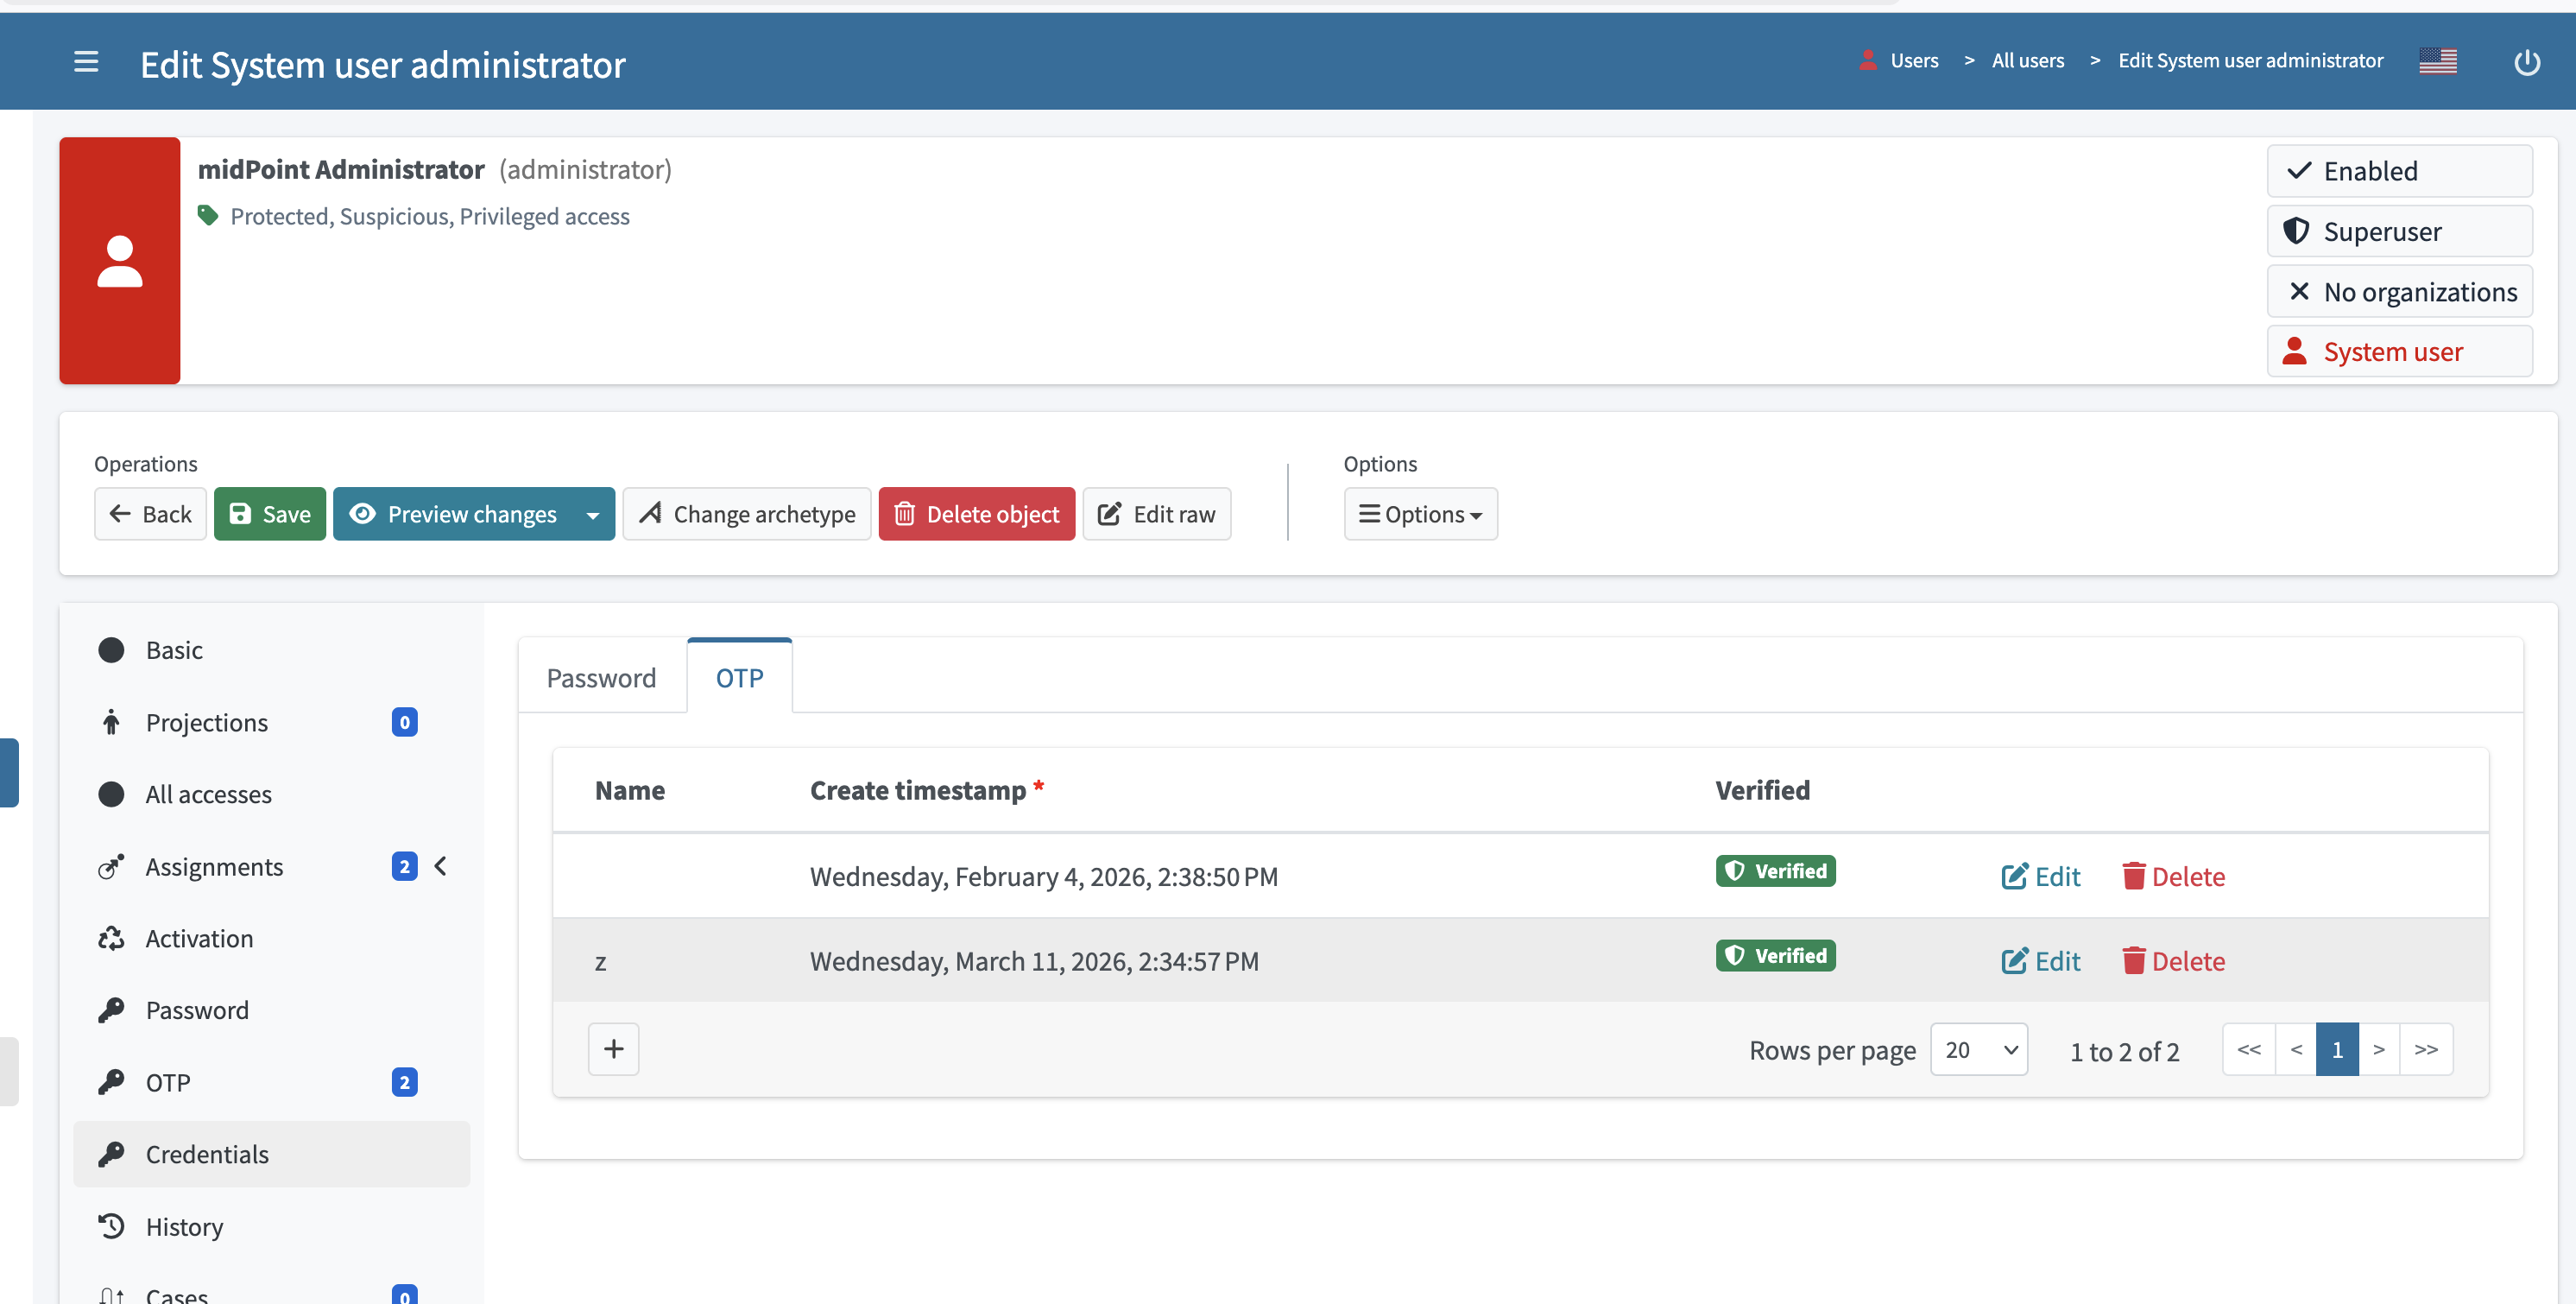Open the hamburger main menu

tap(86, 62)
